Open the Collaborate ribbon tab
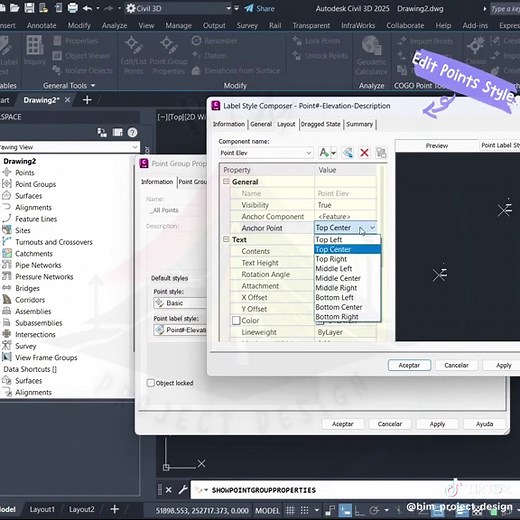Viewport: 520px width, 520px height. click(x=405, y=25)
